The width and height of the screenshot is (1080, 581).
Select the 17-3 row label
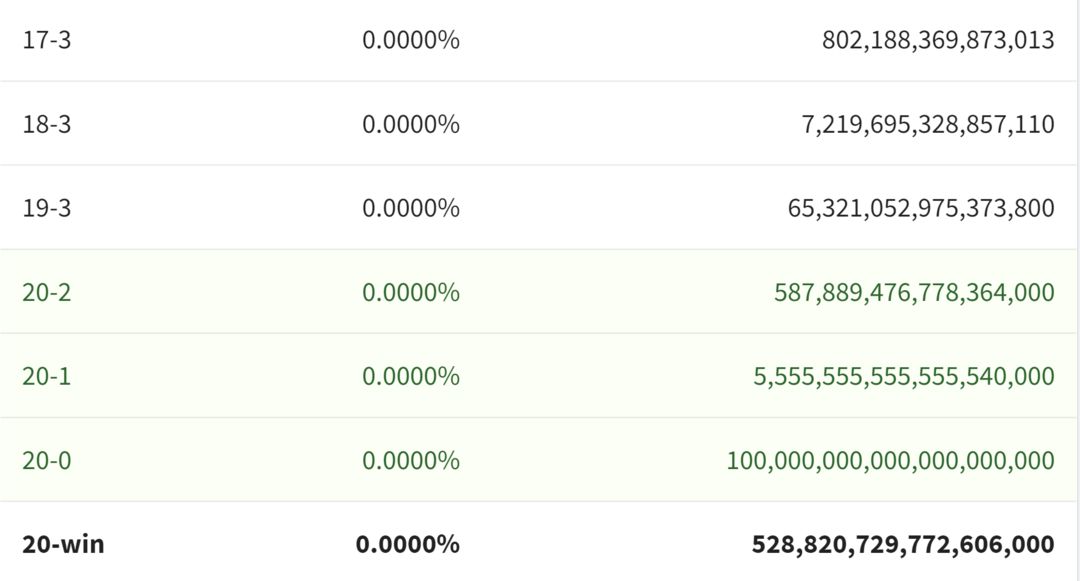46,40
